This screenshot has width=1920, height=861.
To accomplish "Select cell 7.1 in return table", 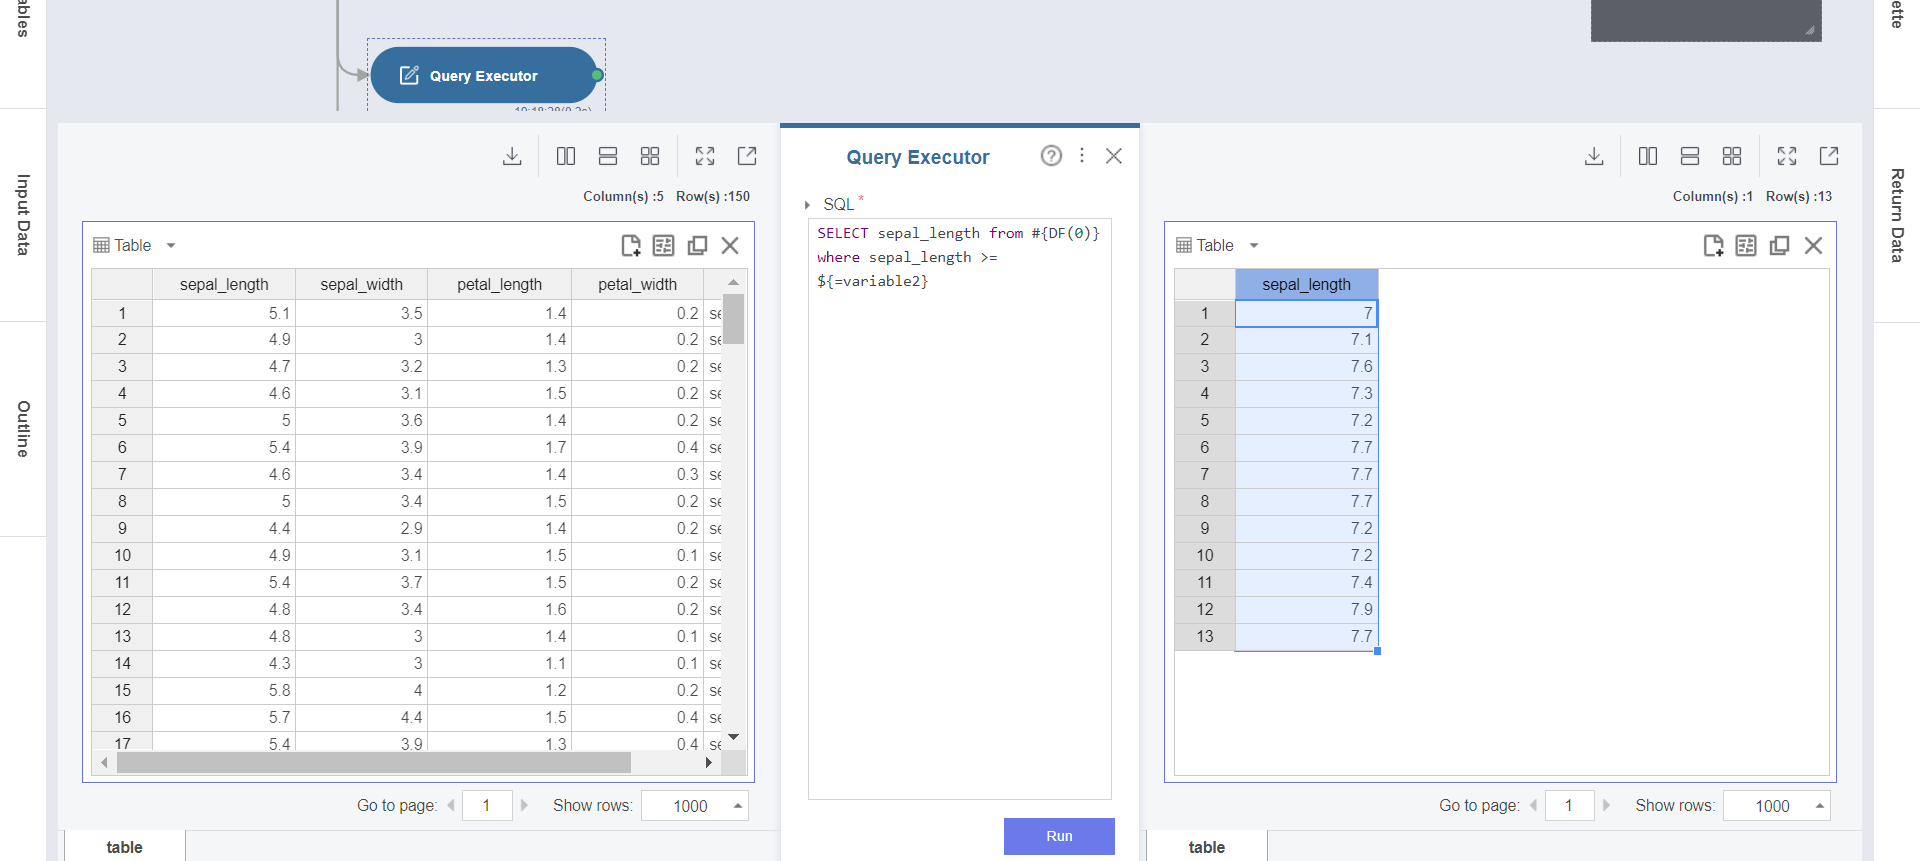I will pos(1306,340).
